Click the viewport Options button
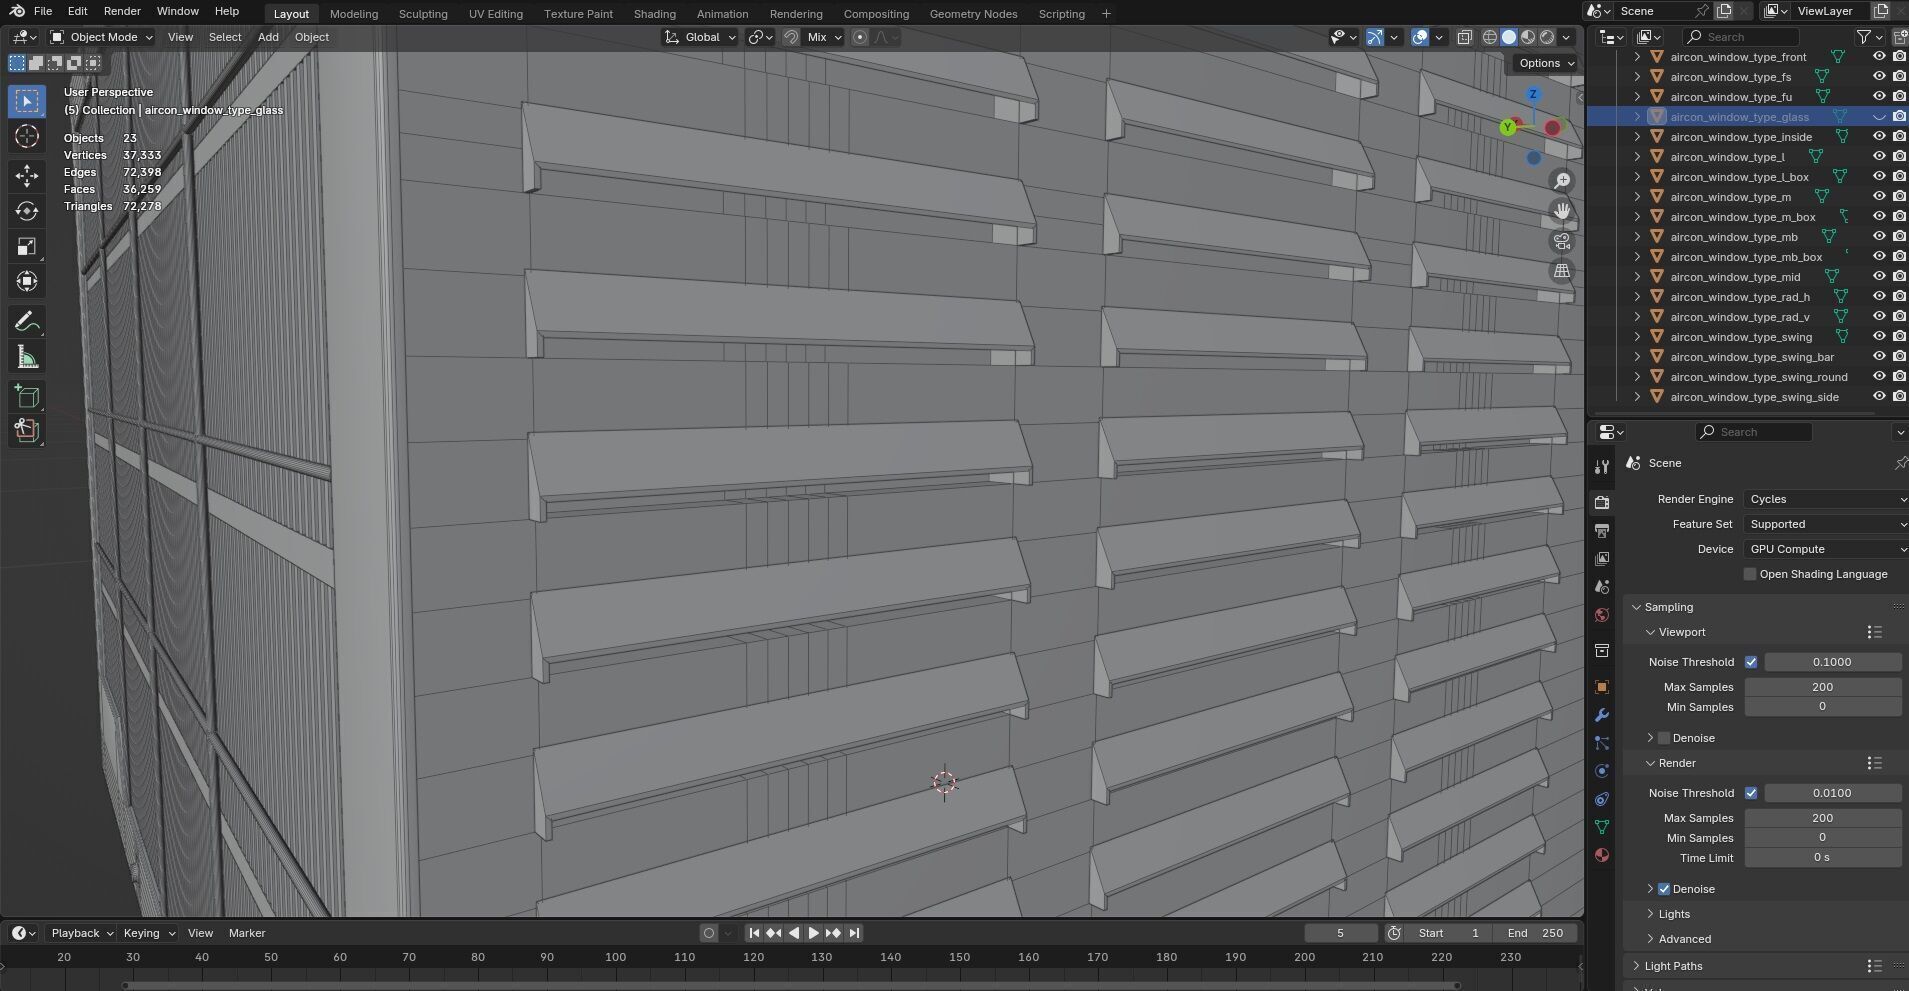This screenshot has width=1909, height=991. [1546, 63]
